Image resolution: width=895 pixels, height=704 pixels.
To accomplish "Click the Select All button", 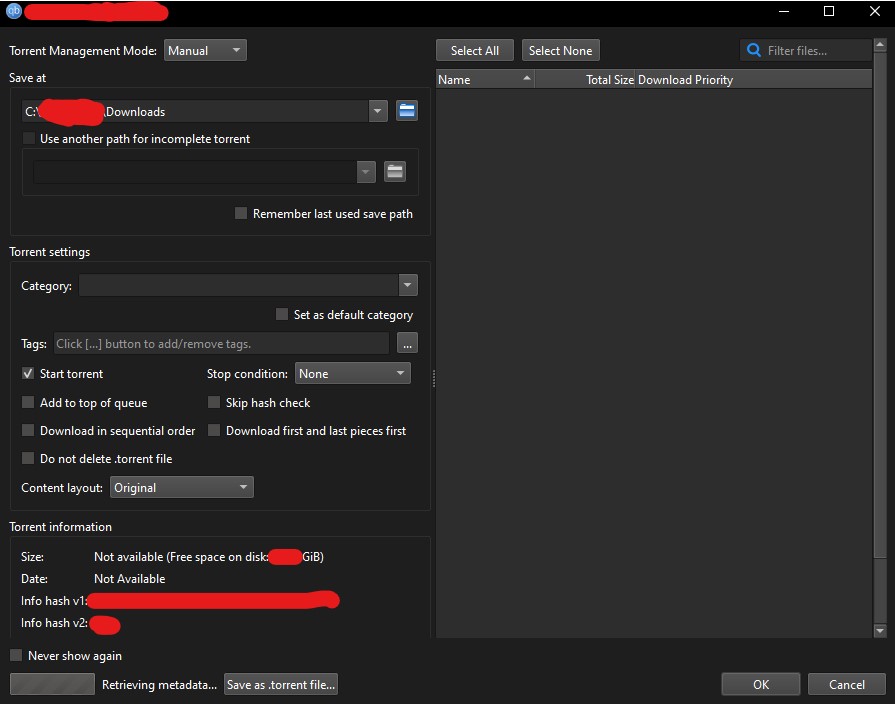I will 474,50.
